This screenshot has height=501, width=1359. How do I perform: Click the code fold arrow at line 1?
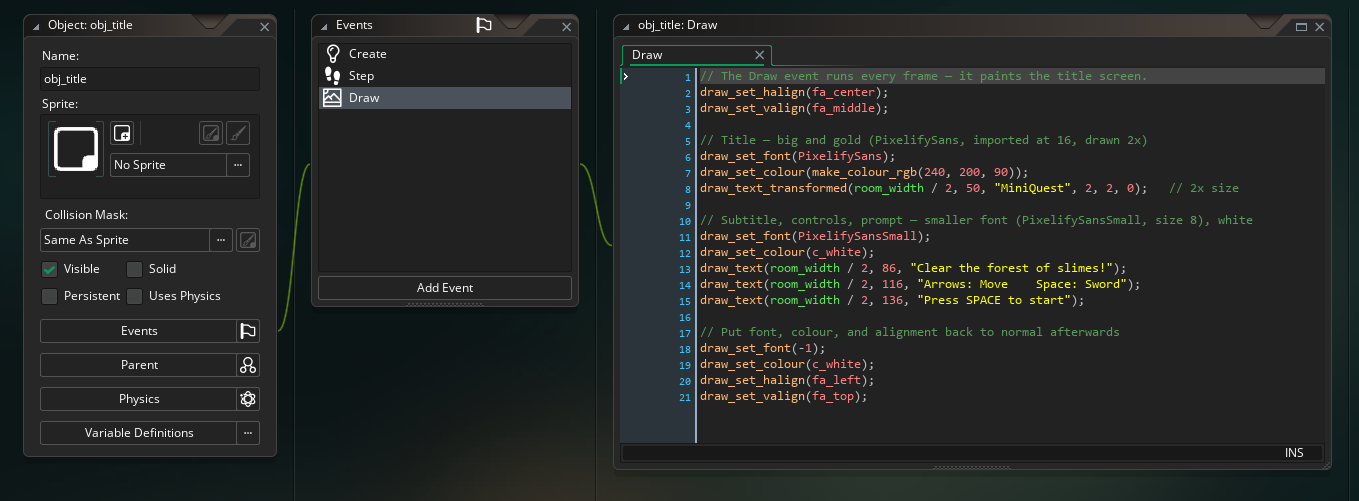point(626,76)
